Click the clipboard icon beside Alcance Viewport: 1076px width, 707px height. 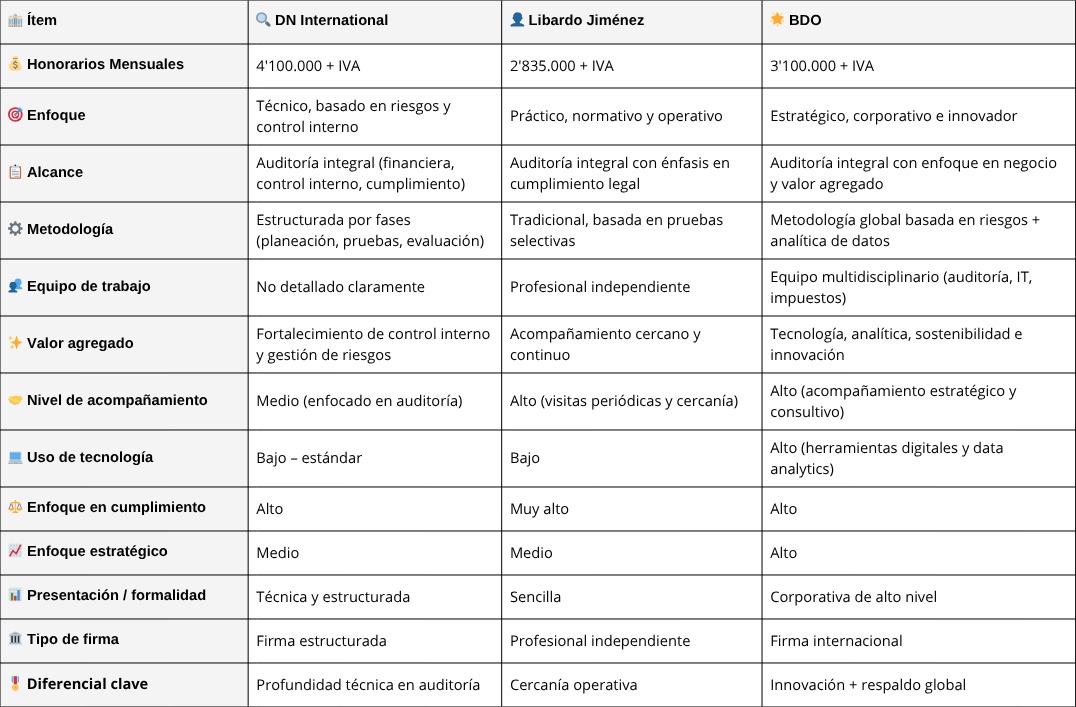point(15,172)
